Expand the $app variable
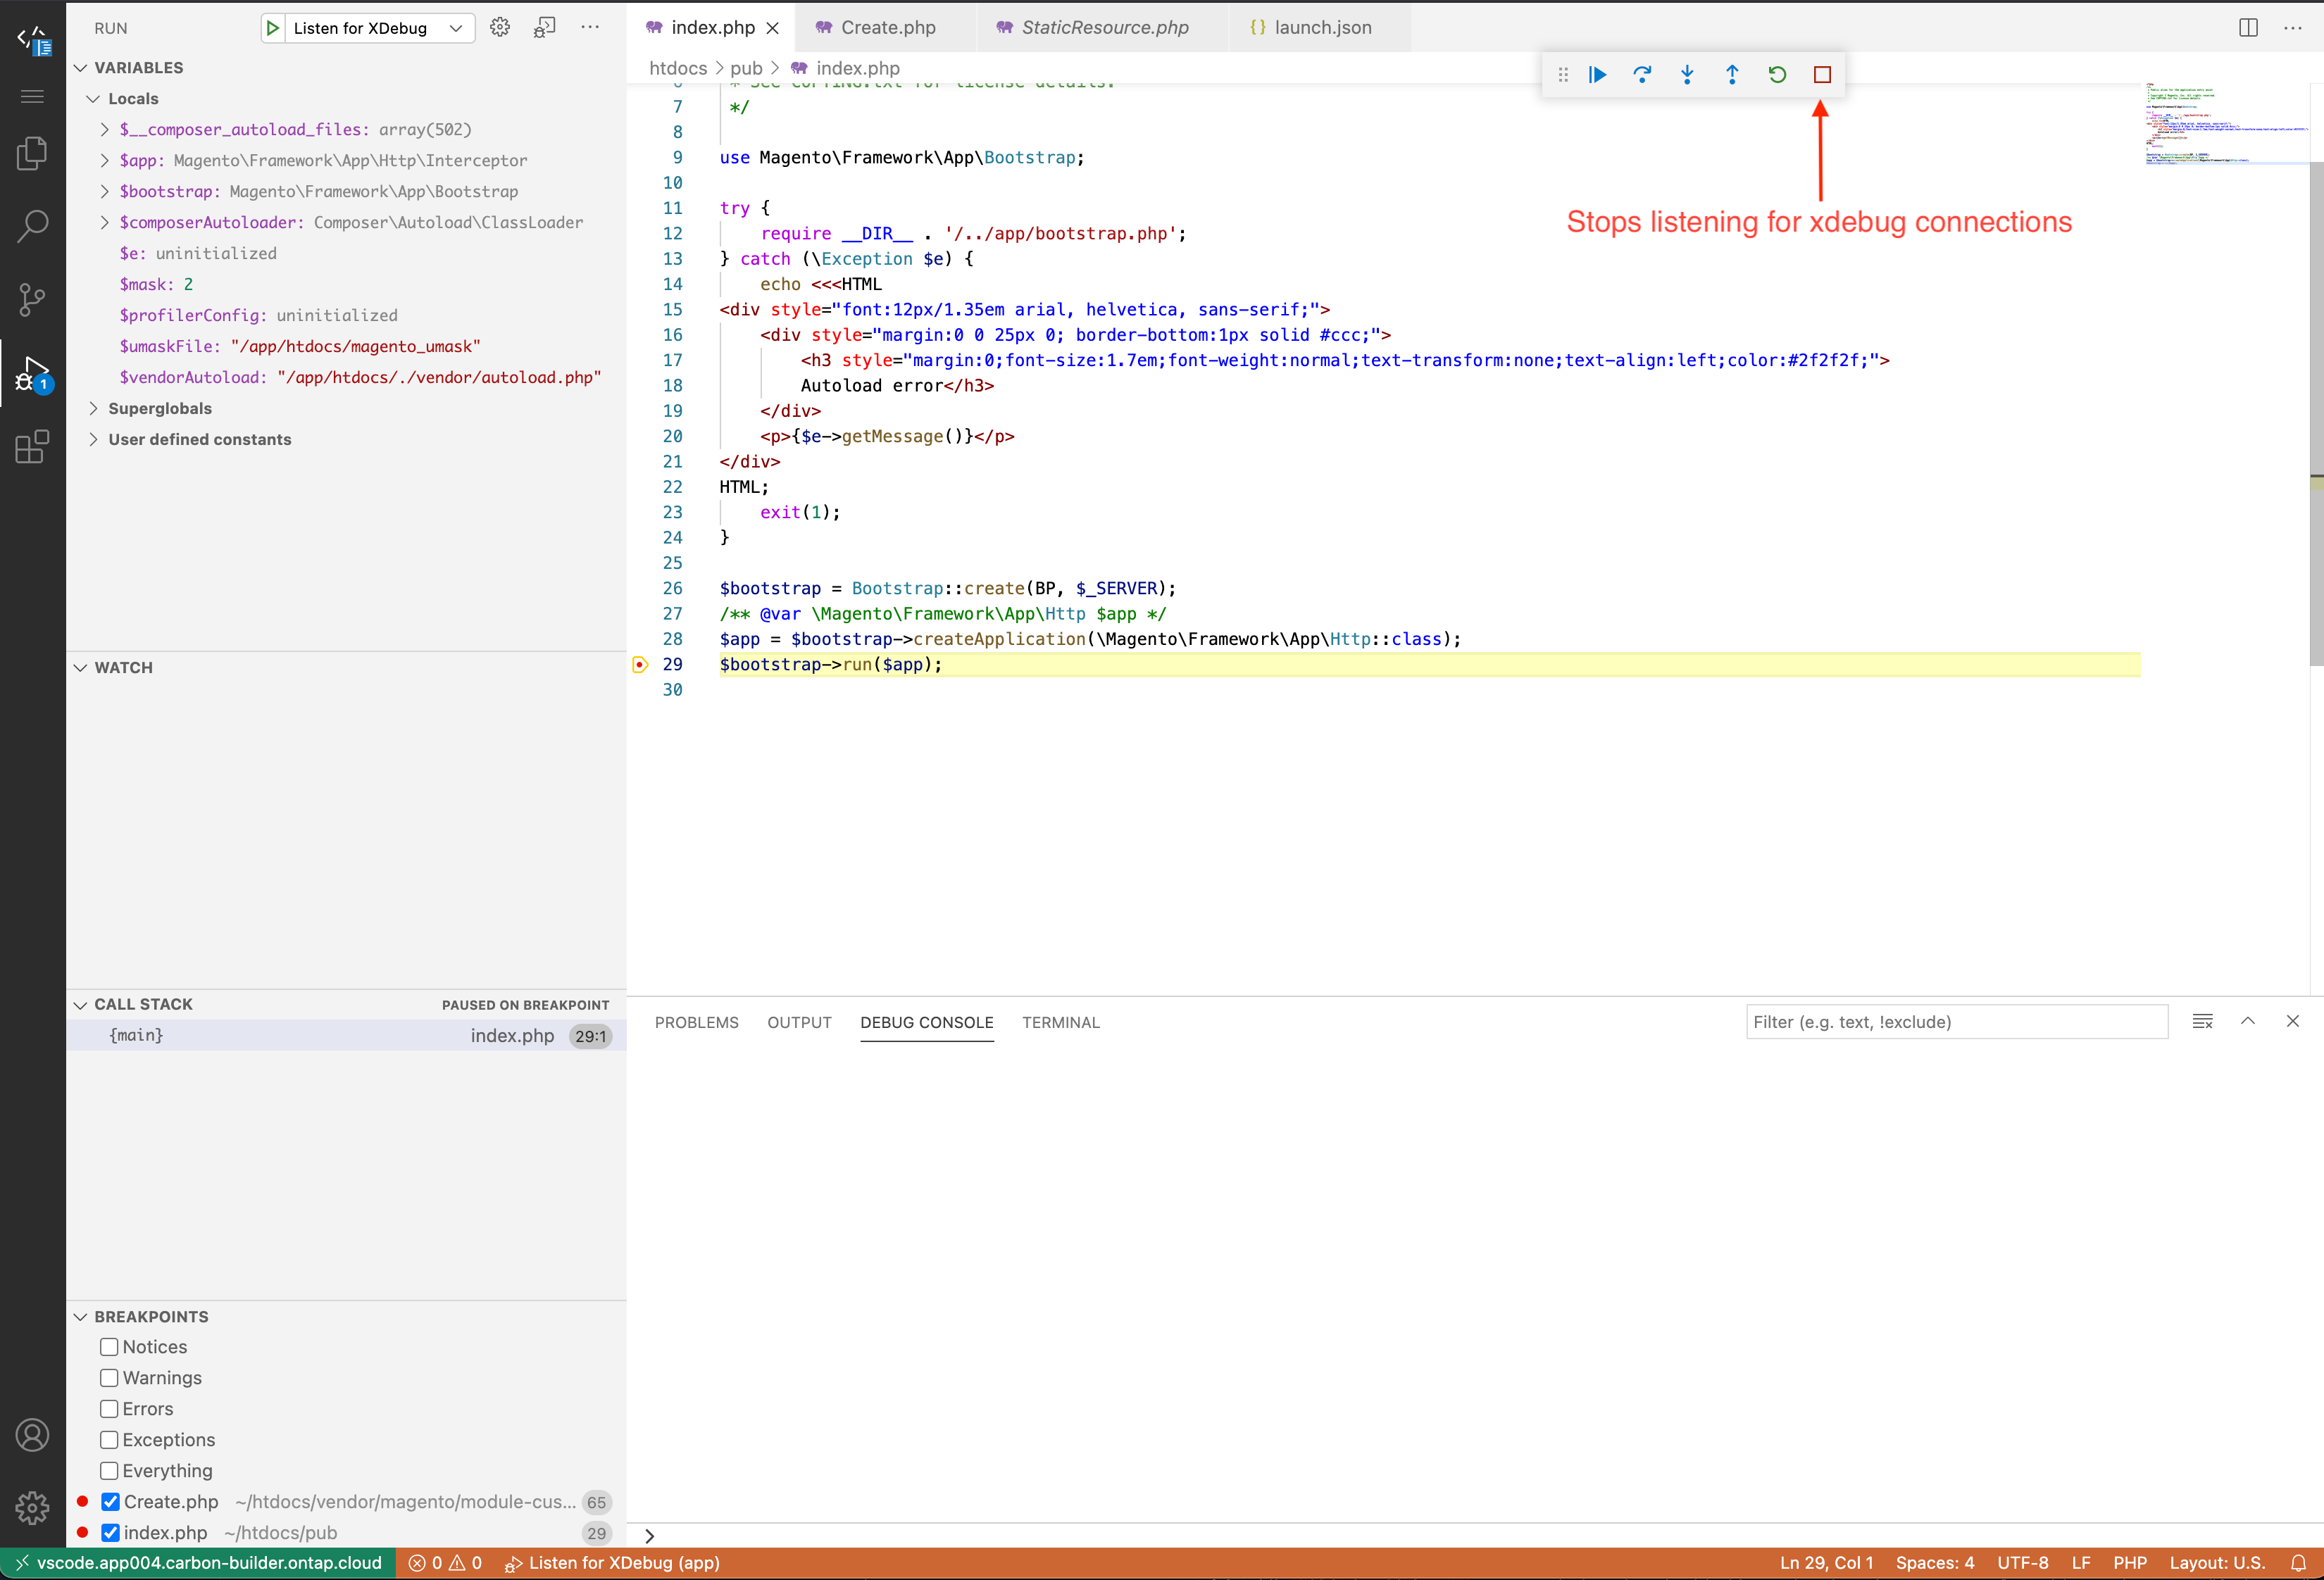Viewport: 2324px width, 1580px height. (x=105, y=161)
